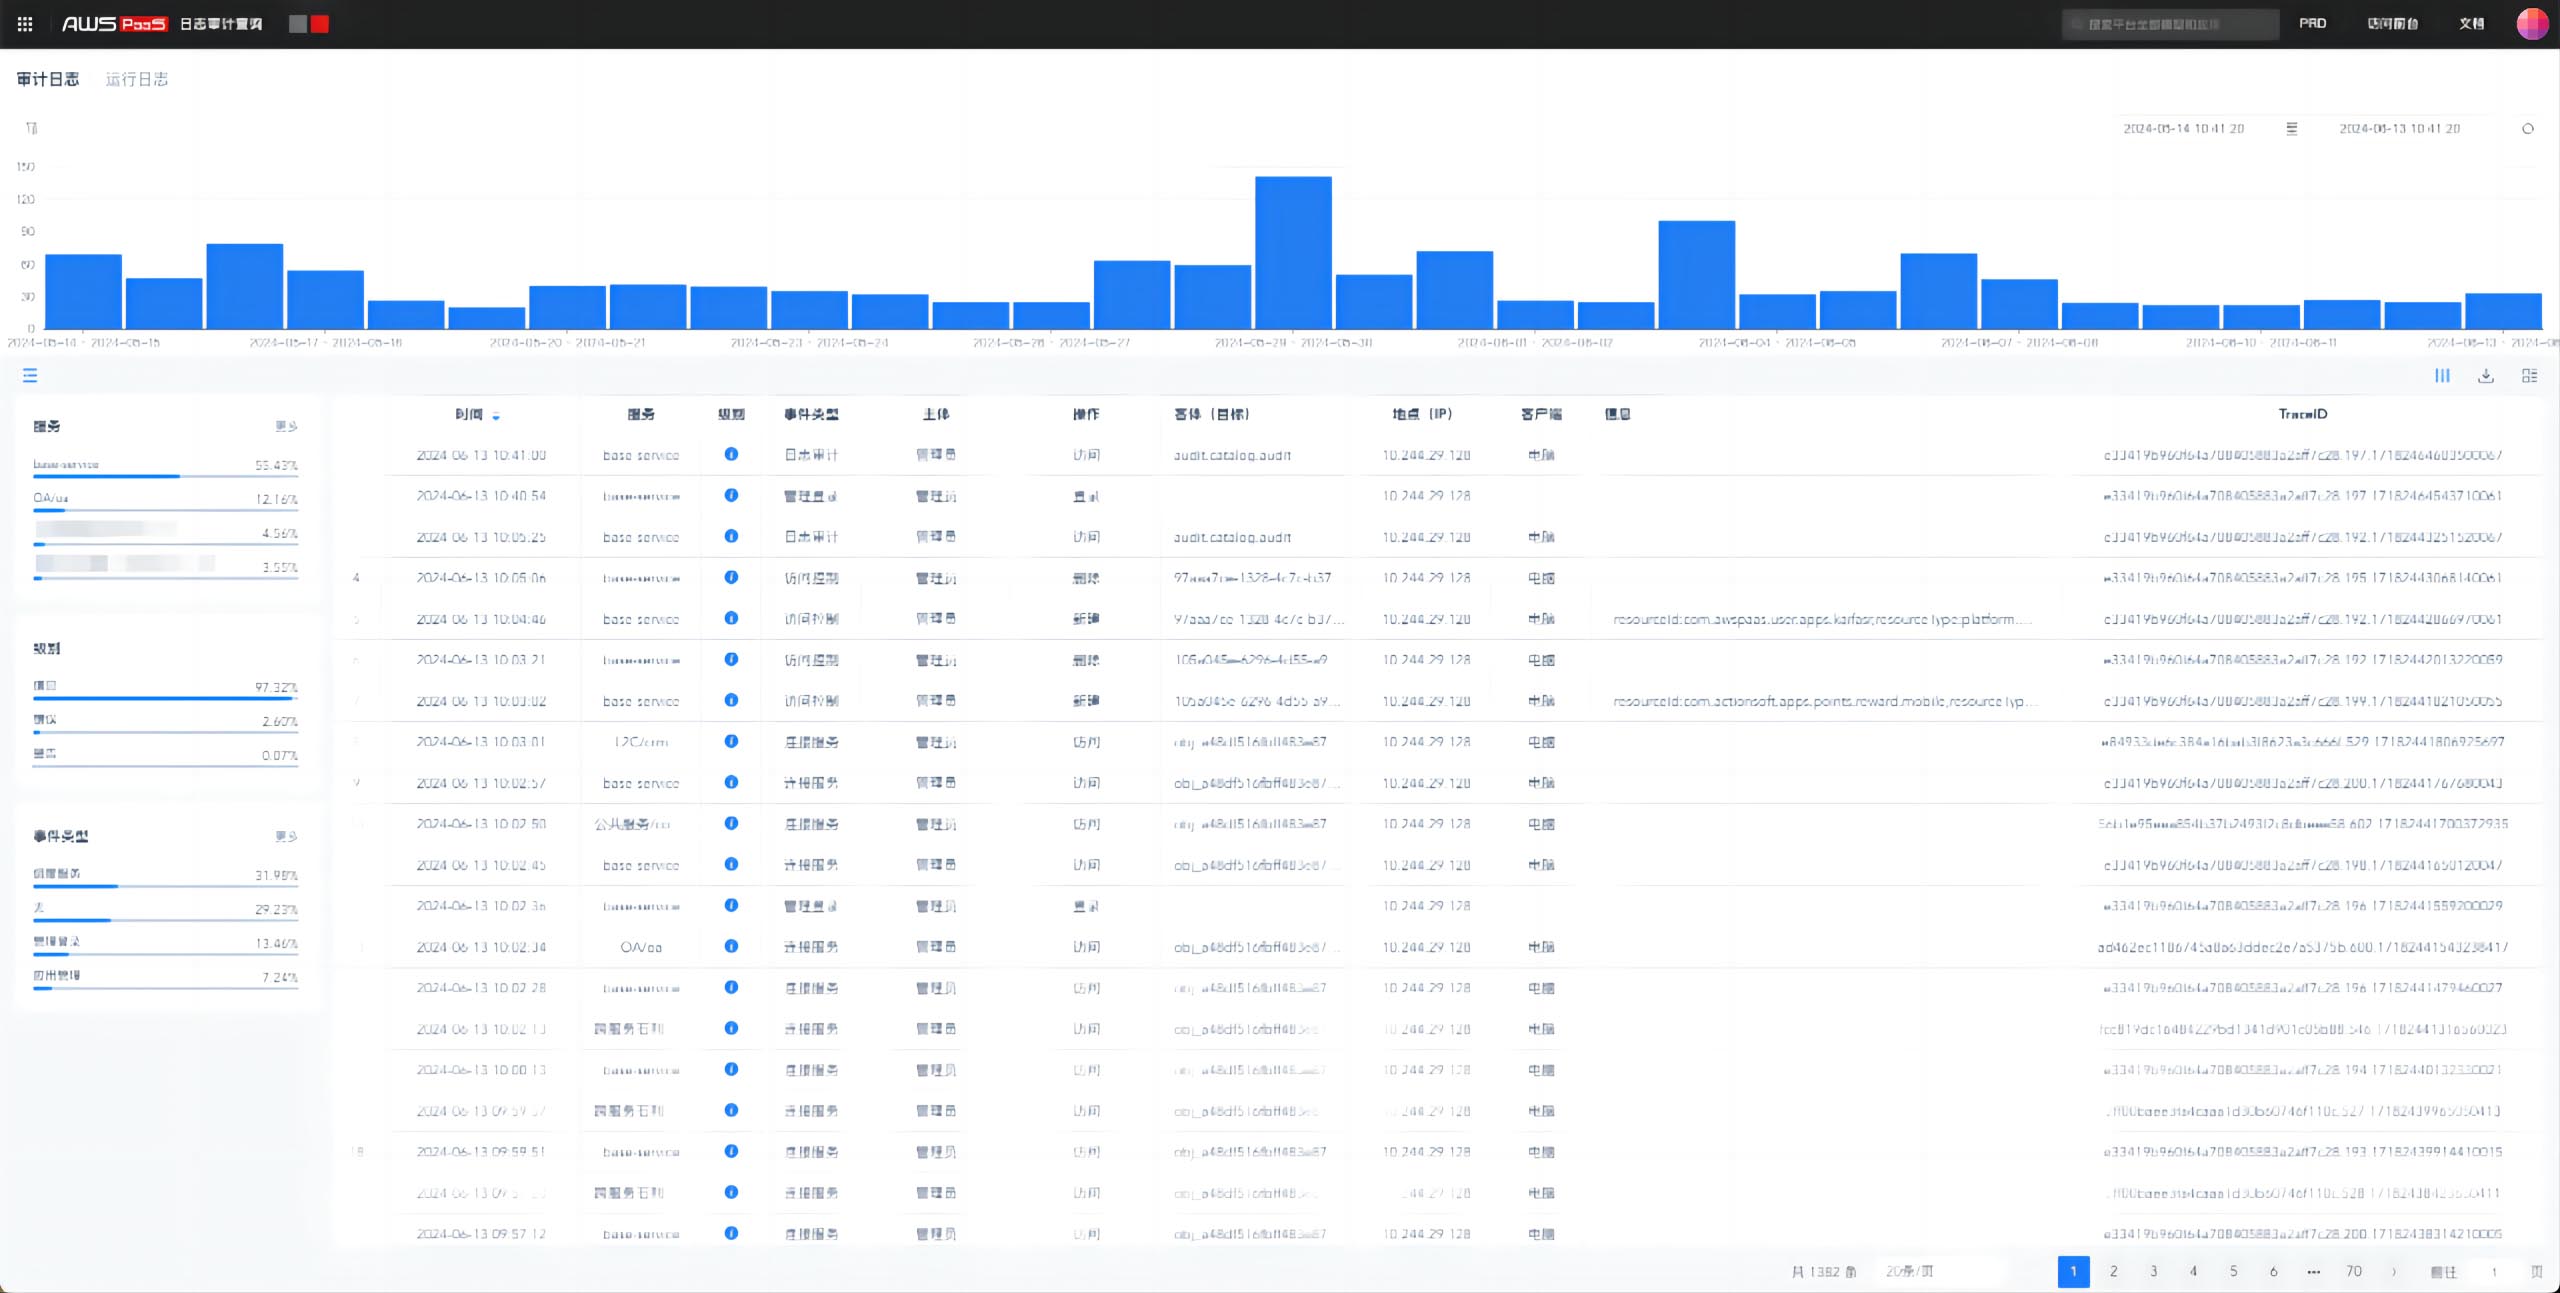This screenshot has height=1293, width=2560.
Task: Click the column settings icon above table
Action: click(x=2442, y=376)
